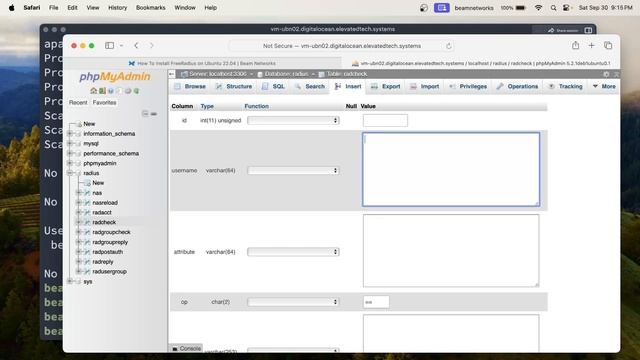Click the radgroupcheck table icon in tree
The height and width of the screenshot is (360, 640).
(x=87, y=232)
